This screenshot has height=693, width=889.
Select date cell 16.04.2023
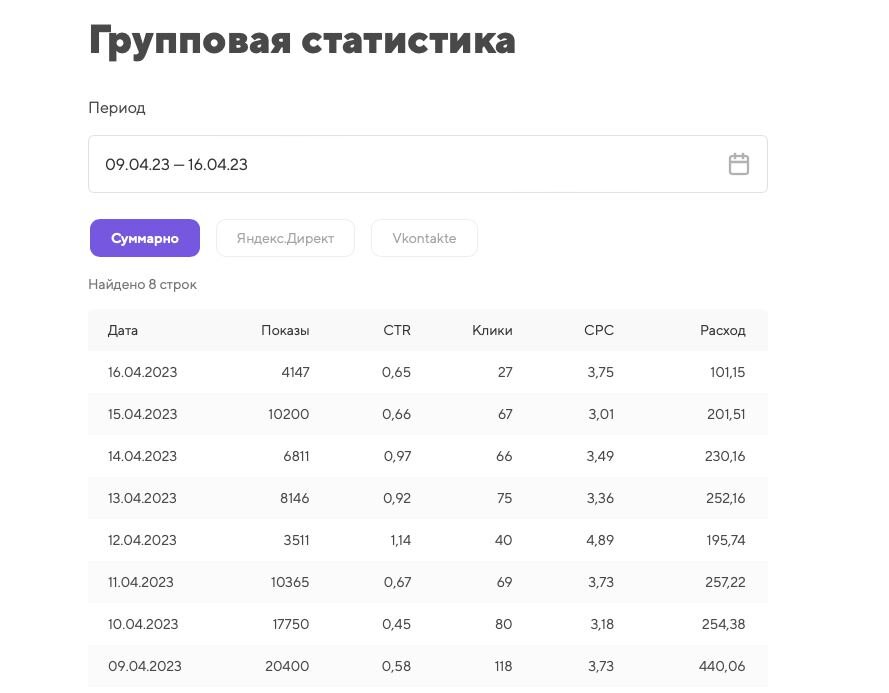(x=142, y=372)
